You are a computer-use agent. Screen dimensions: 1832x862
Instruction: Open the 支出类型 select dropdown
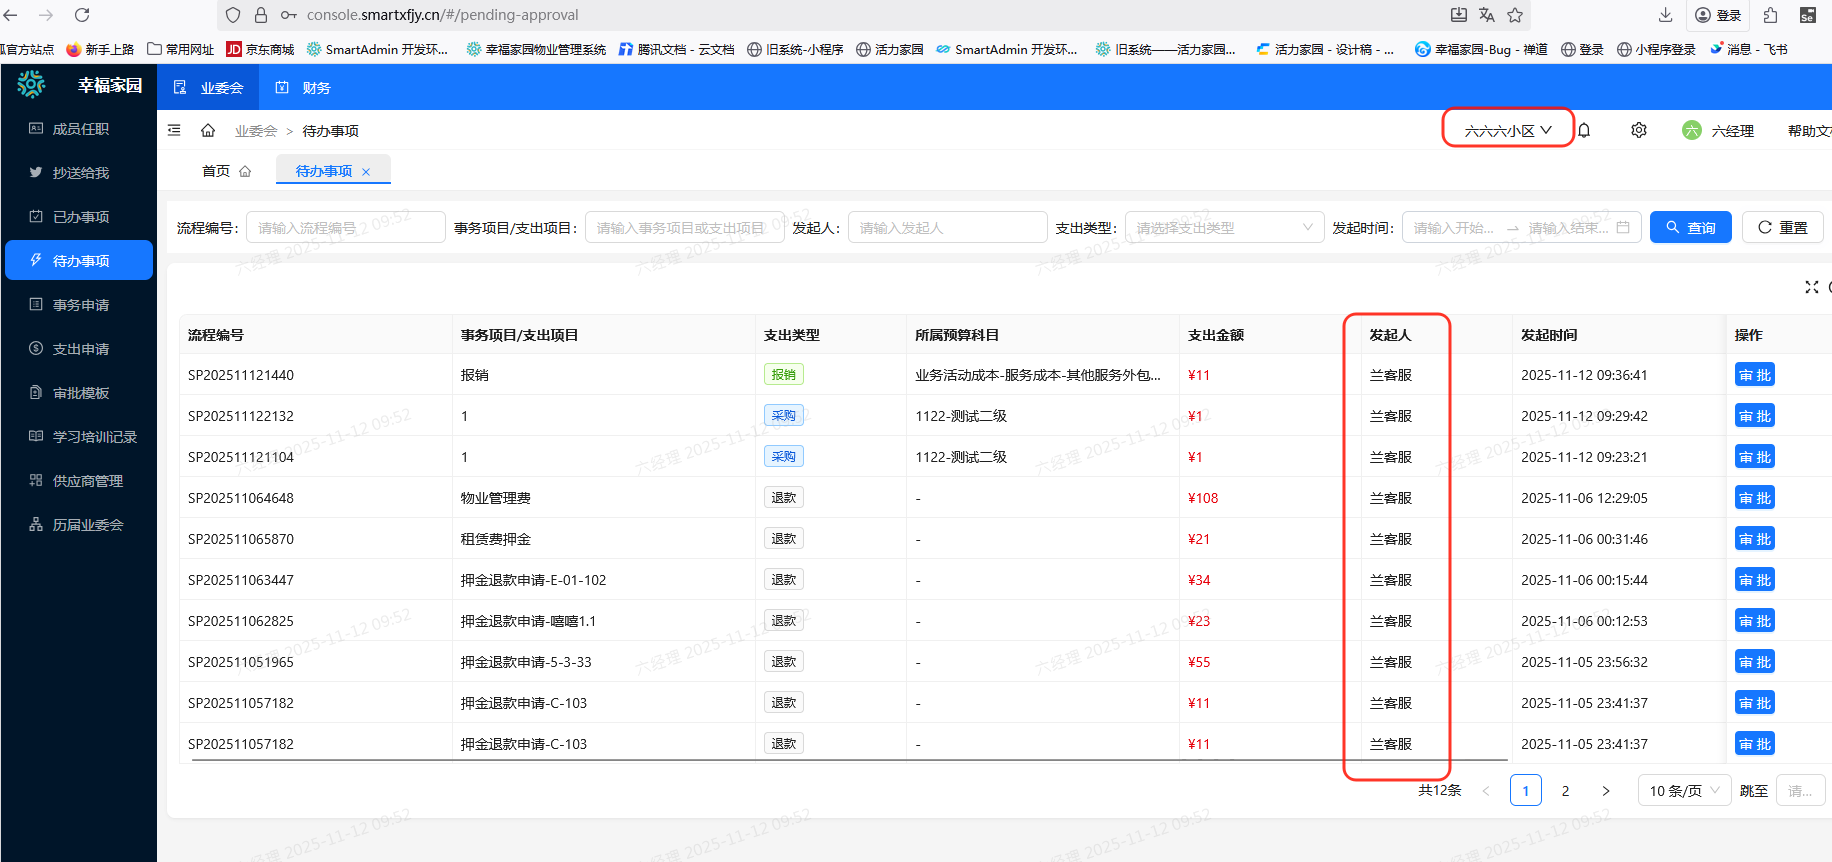[1224, 228]
